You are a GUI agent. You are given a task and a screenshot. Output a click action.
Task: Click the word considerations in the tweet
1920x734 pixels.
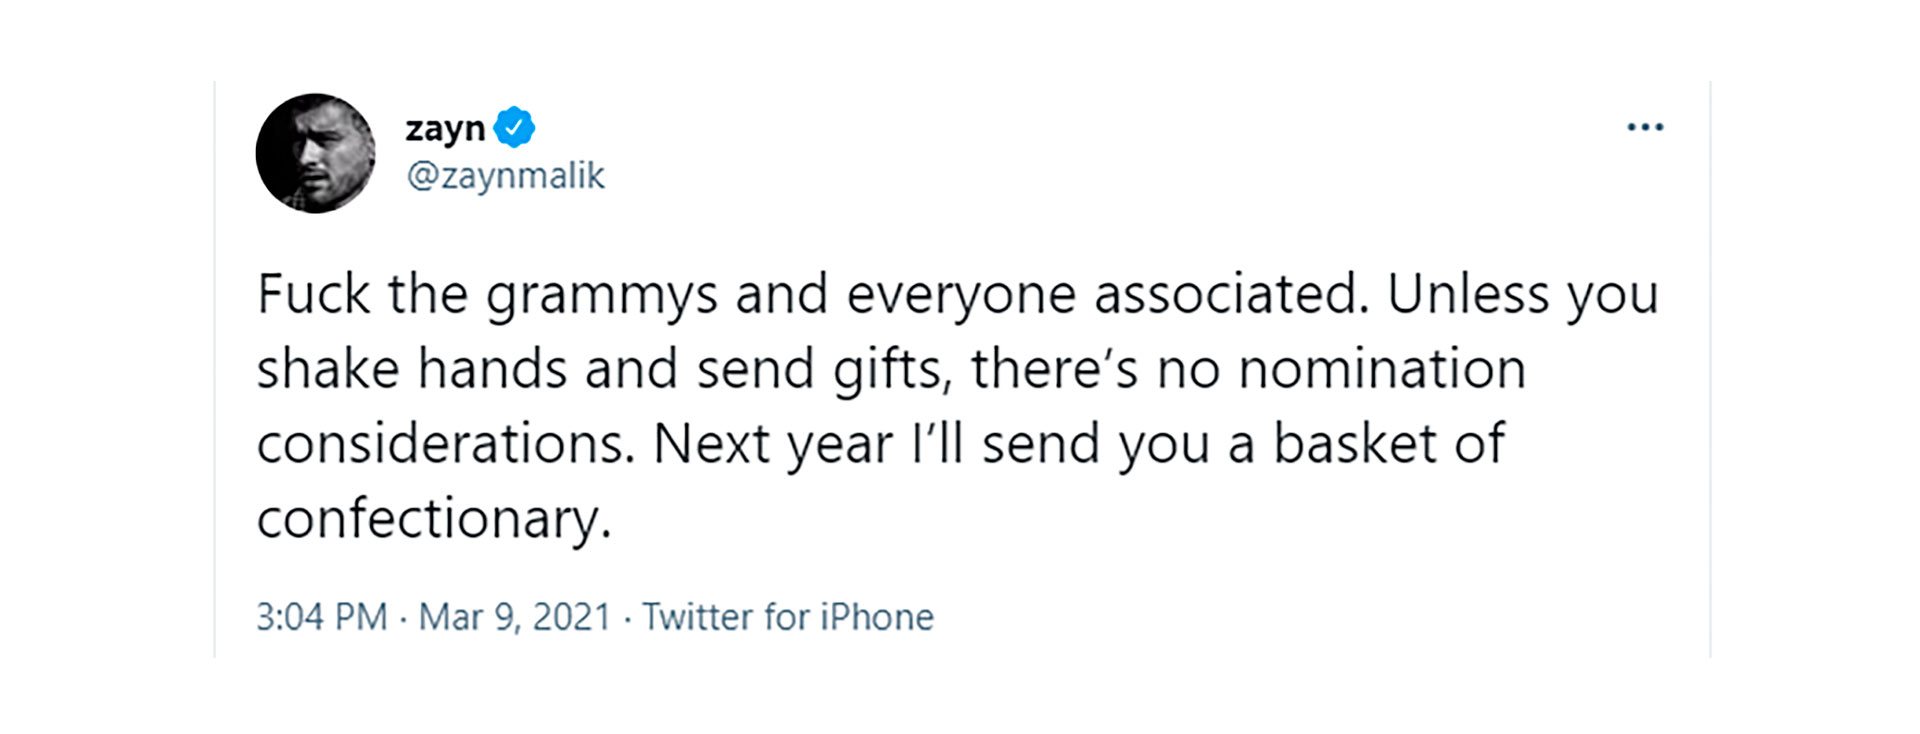point(446,443)
